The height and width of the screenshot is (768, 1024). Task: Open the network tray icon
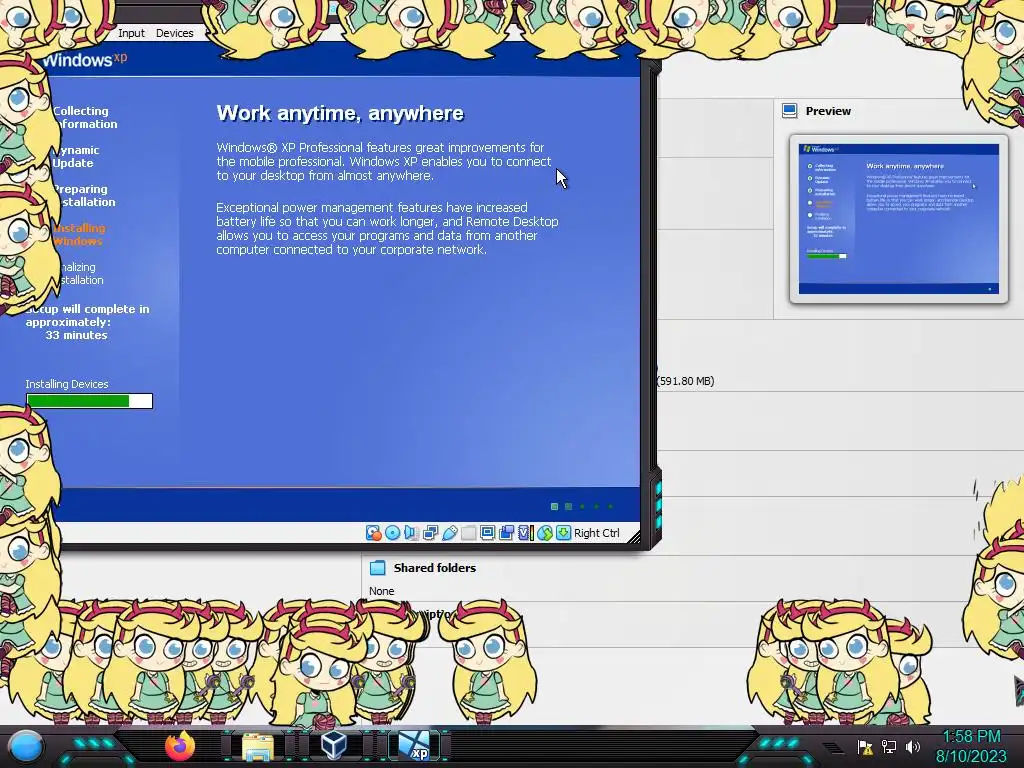tap(889, 746)
